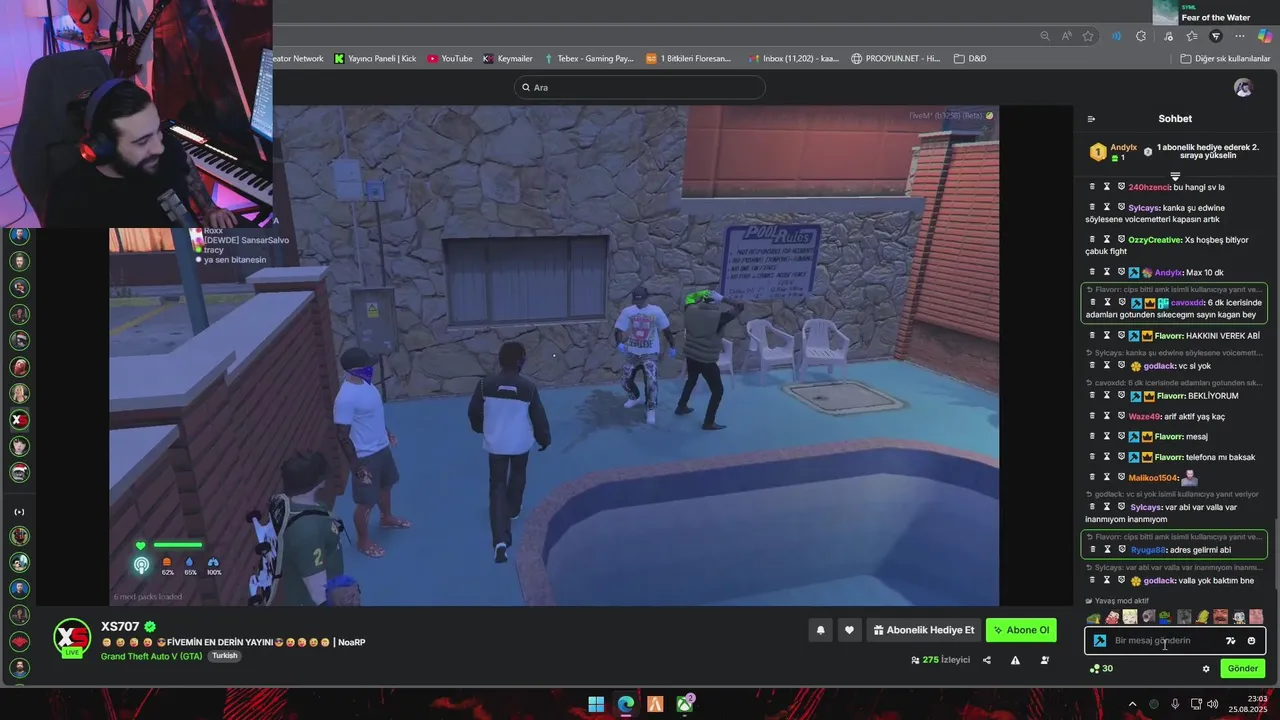This screenshot has width=1280, height=720.
Task: Open the Windows Start button
Action: [596, 704]
